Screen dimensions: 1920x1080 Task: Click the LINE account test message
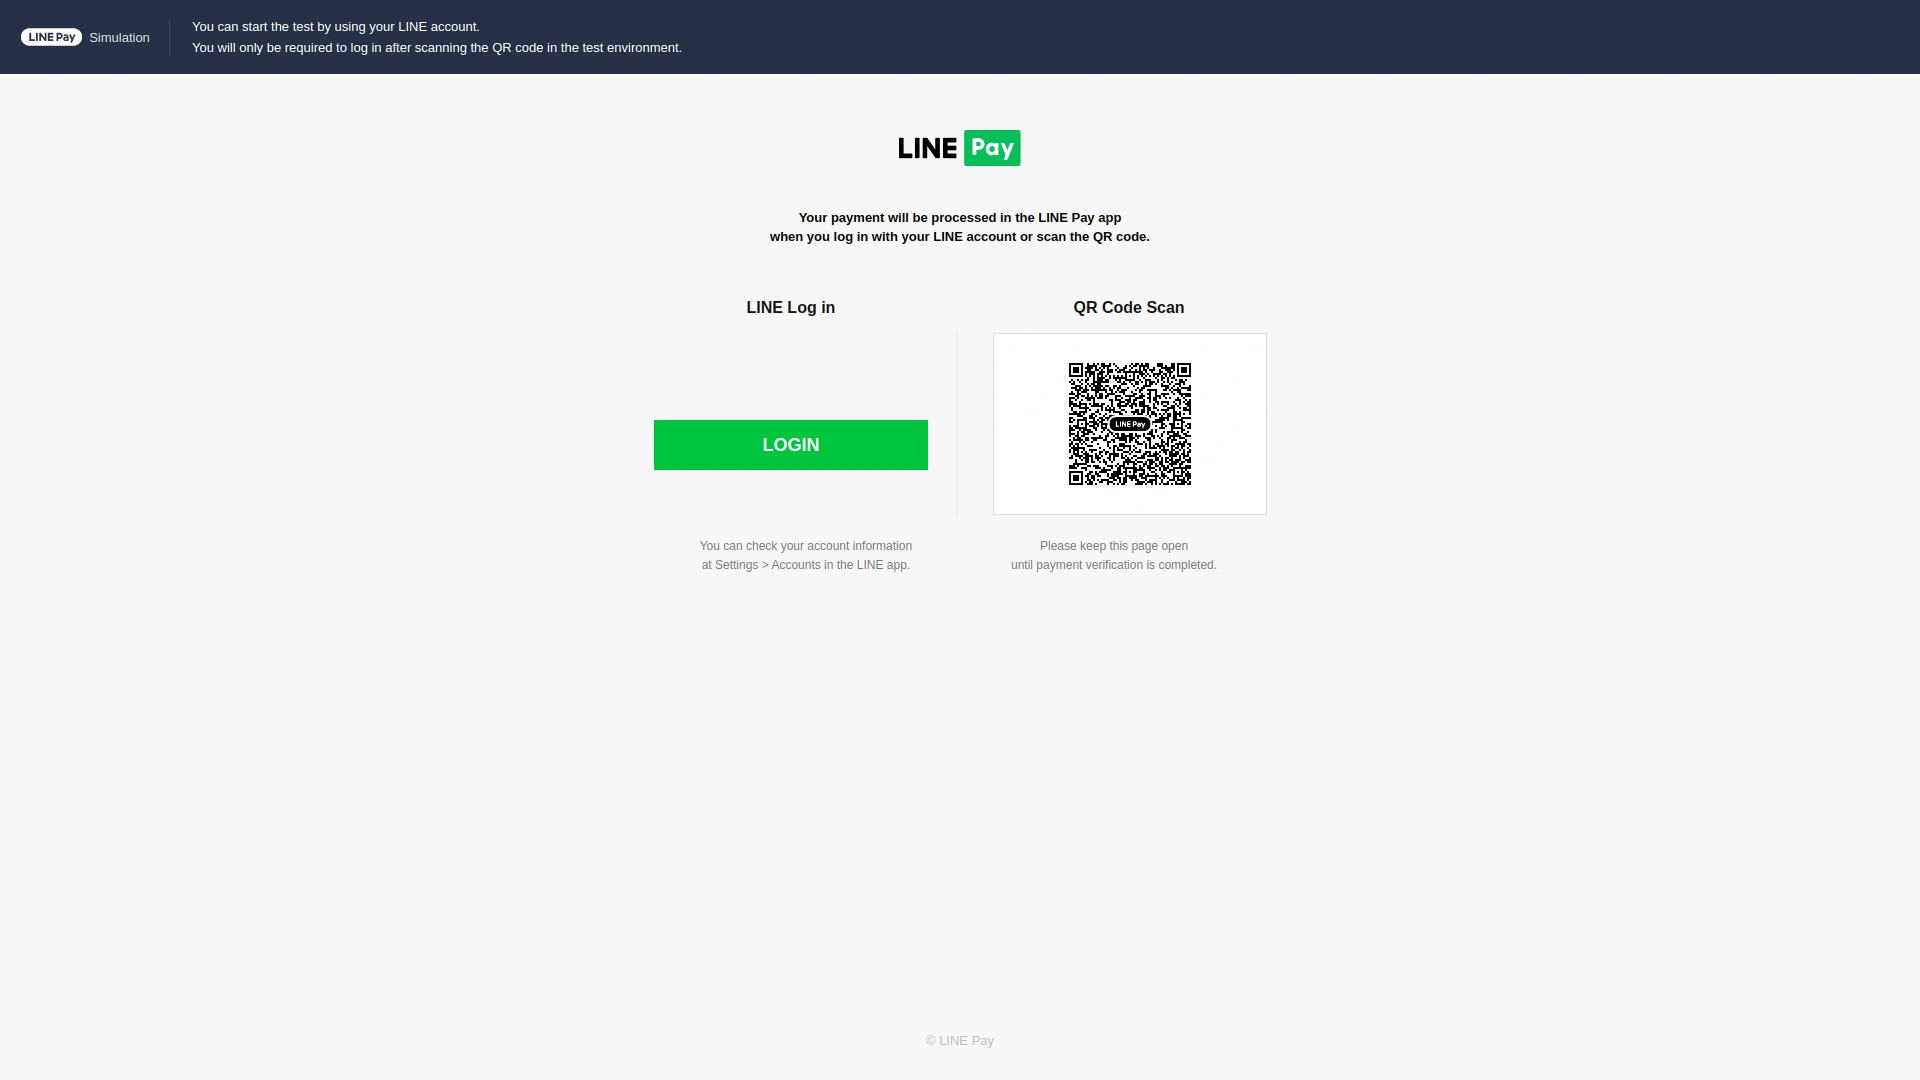[x=335, y=27]
